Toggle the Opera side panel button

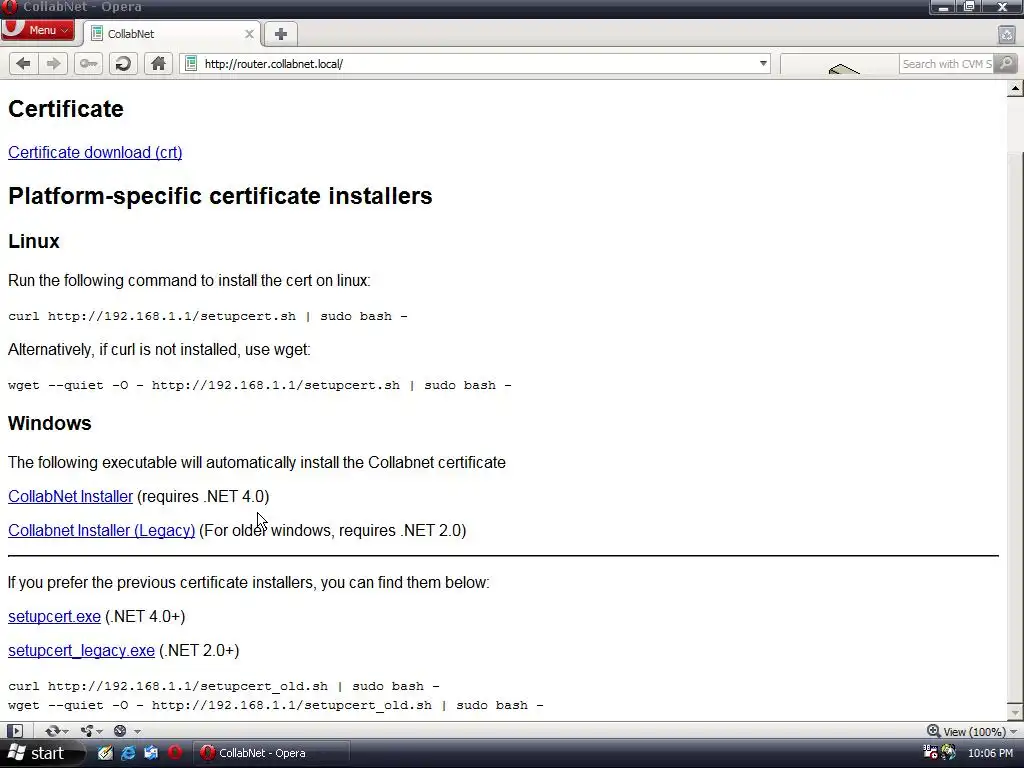15,731
